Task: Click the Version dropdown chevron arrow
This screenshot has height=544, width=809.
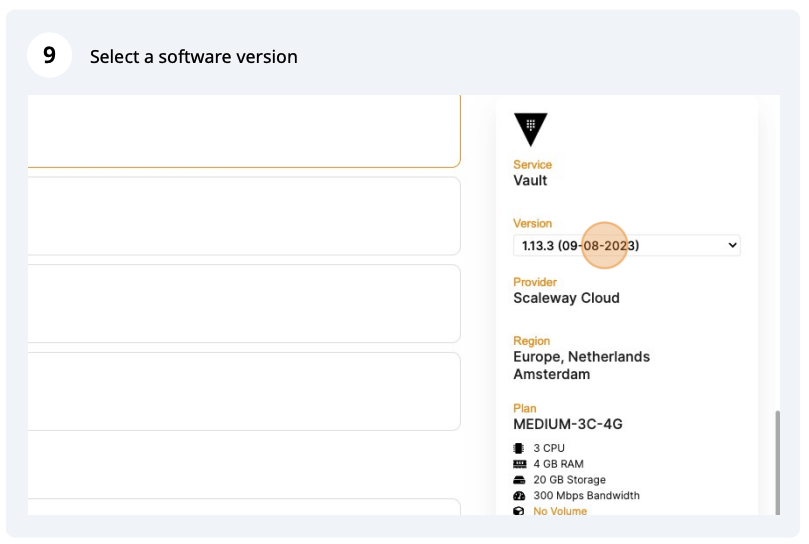Action: [732, 245]
